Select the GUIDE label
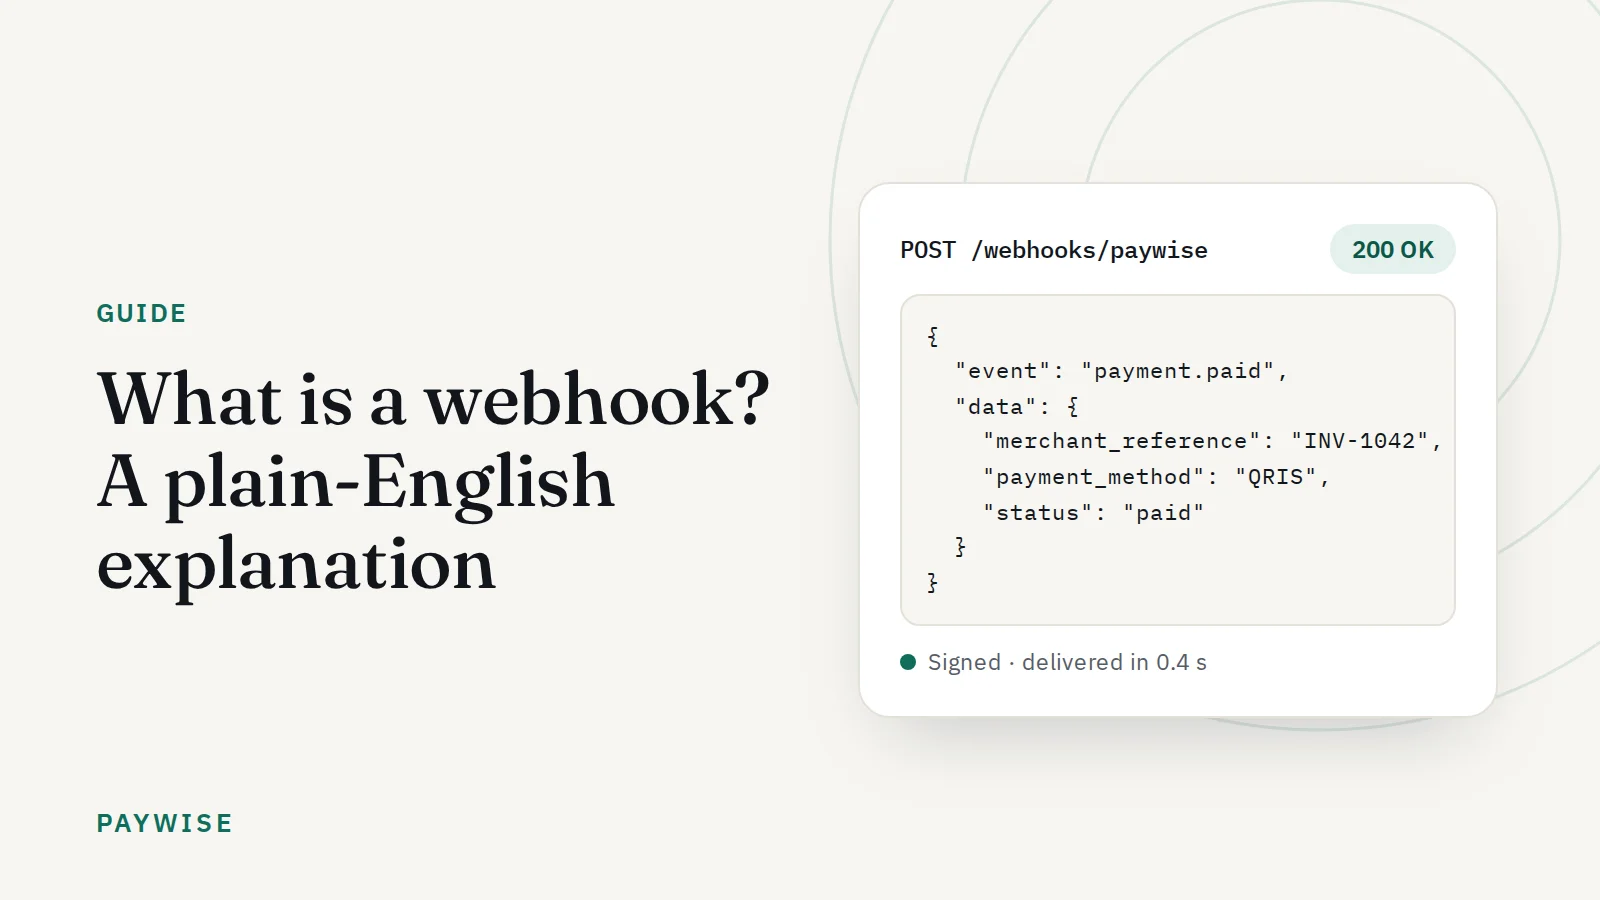The height and width of the screenshot is (900, 1600). (141, 313)
